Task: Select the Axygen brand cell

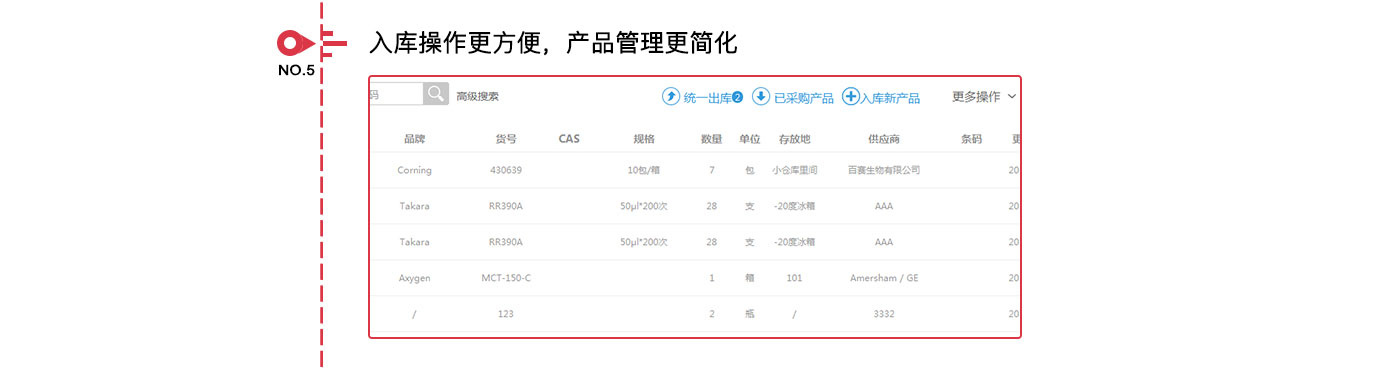Action: 414,278
